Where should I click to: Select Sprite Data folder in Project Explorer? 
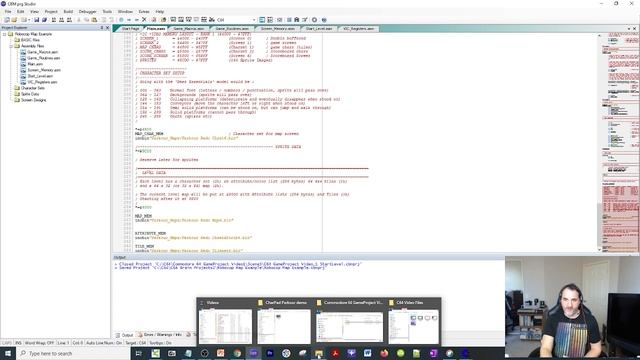(x=30, y=94)
